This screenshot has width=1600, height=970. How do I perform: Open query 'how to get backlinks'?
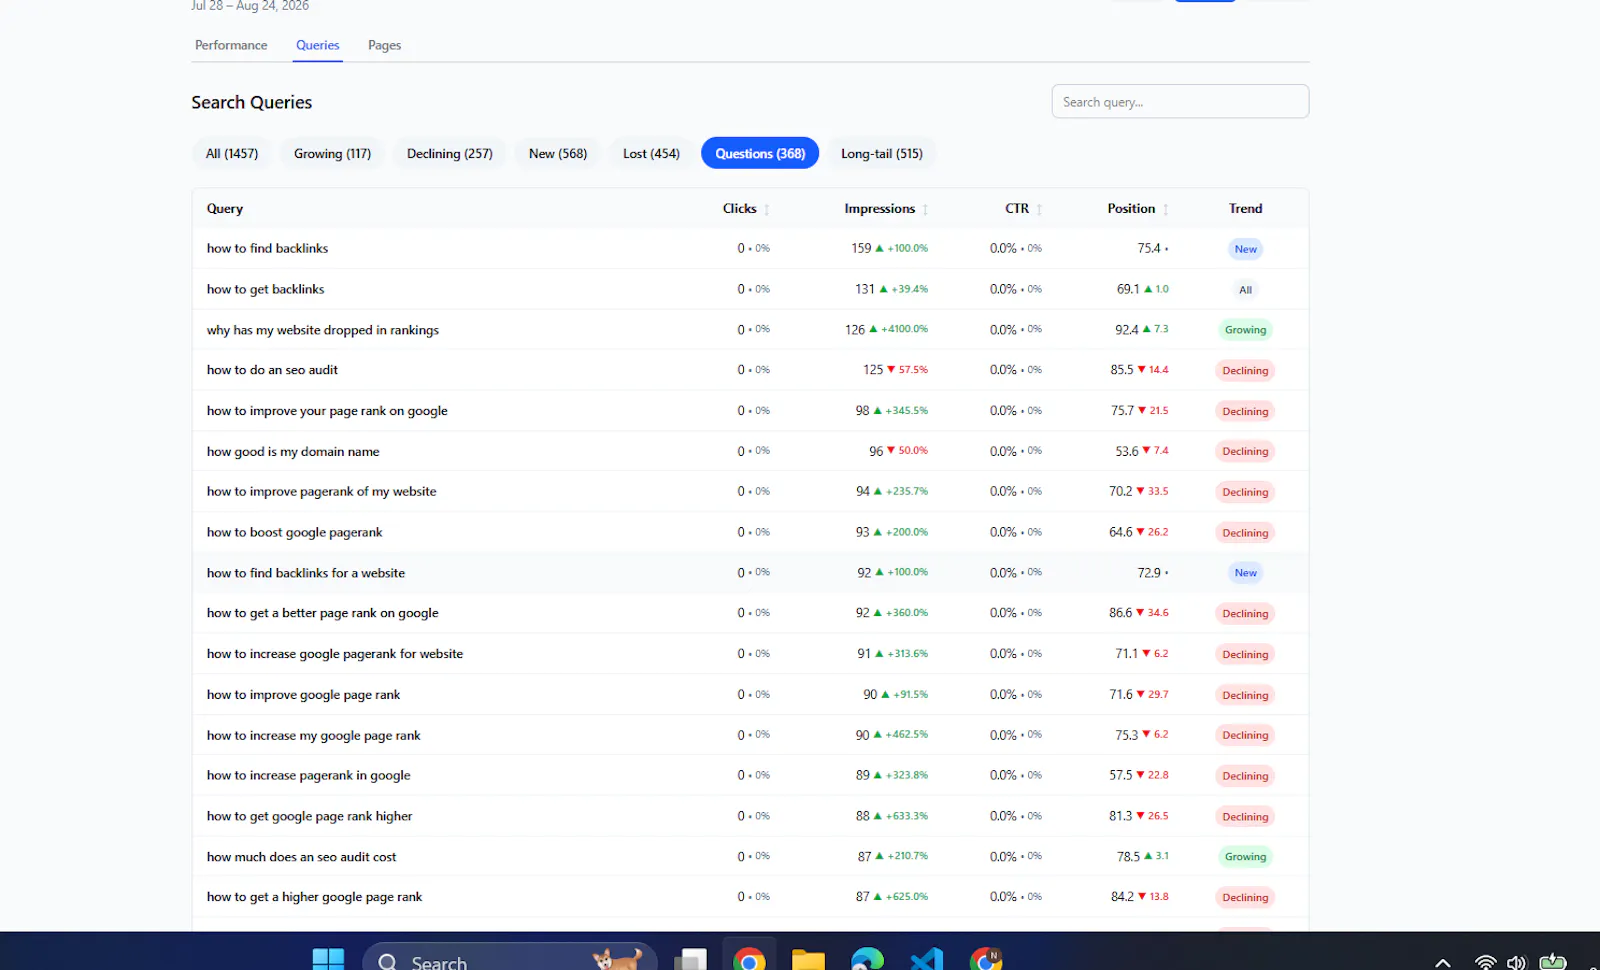pos(265,289)
